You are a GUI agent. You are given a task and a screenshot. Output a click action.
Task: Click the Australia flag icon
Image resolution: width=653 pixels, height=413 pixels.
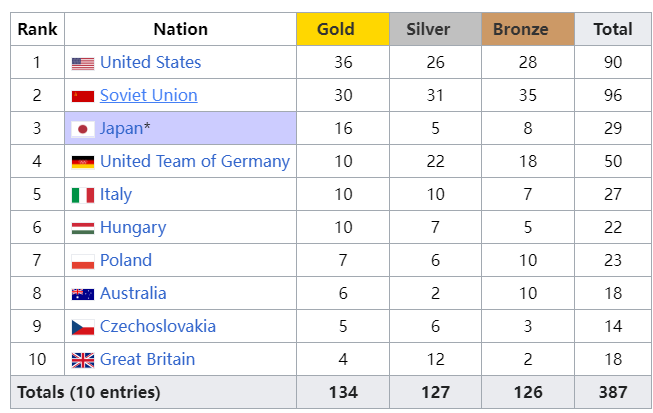(83, 294)
